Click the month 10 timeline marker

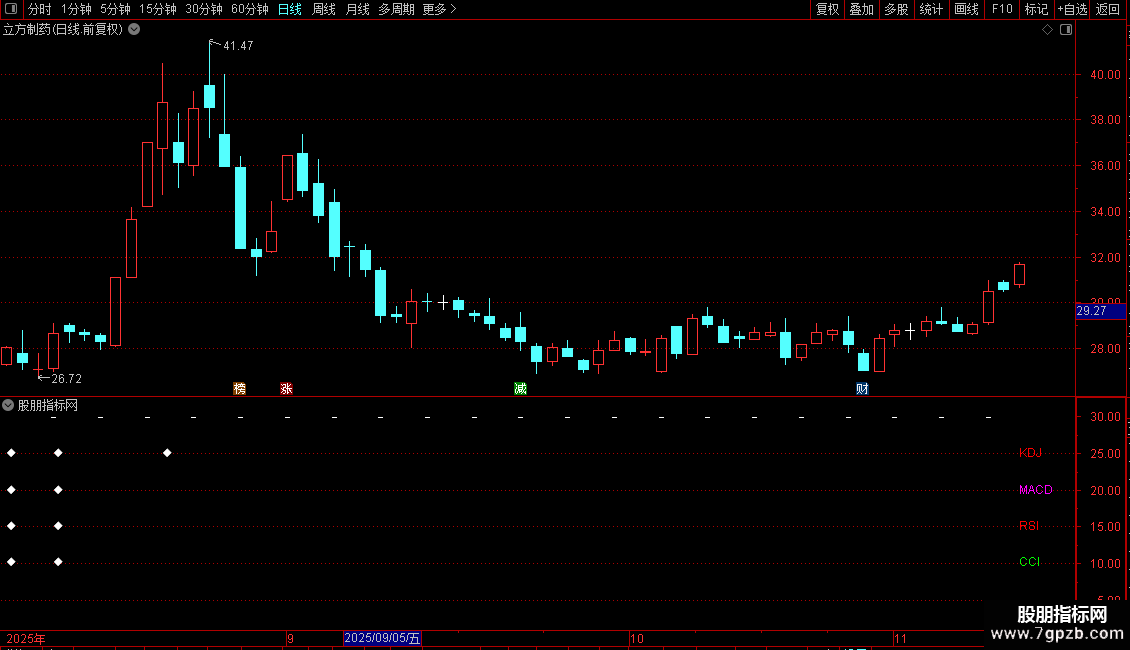[636, 638]
